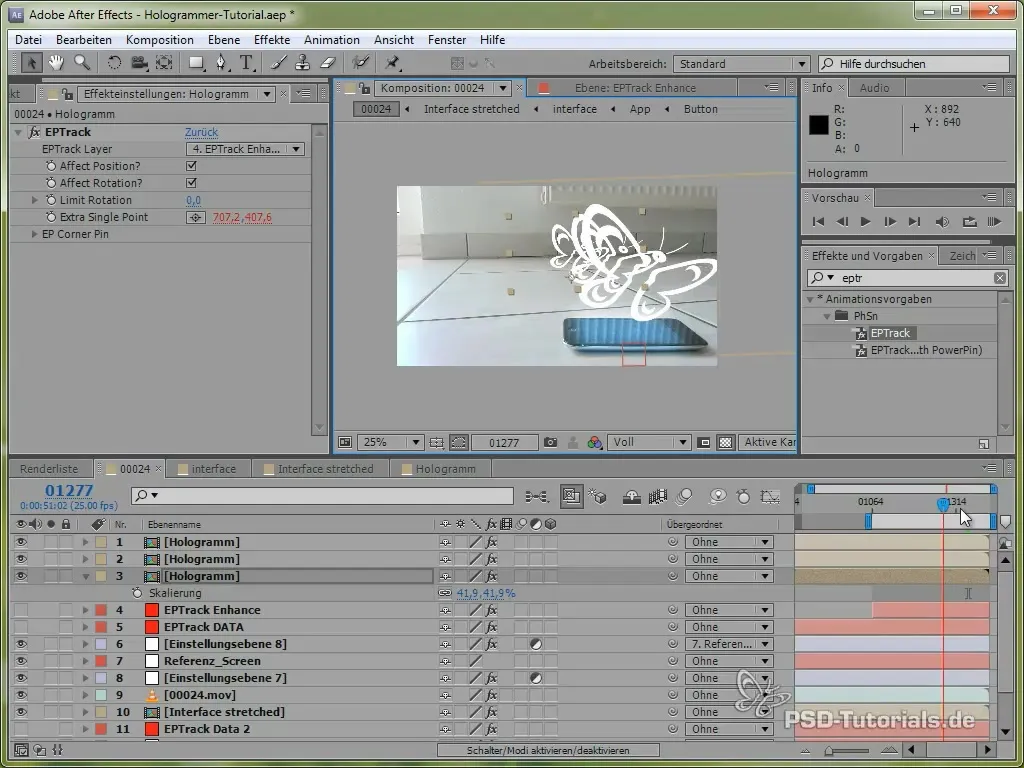The height and width of the screenshot is (768, 1024).
Task: Click layer 1 tan label color swatch
Action: 101,542
